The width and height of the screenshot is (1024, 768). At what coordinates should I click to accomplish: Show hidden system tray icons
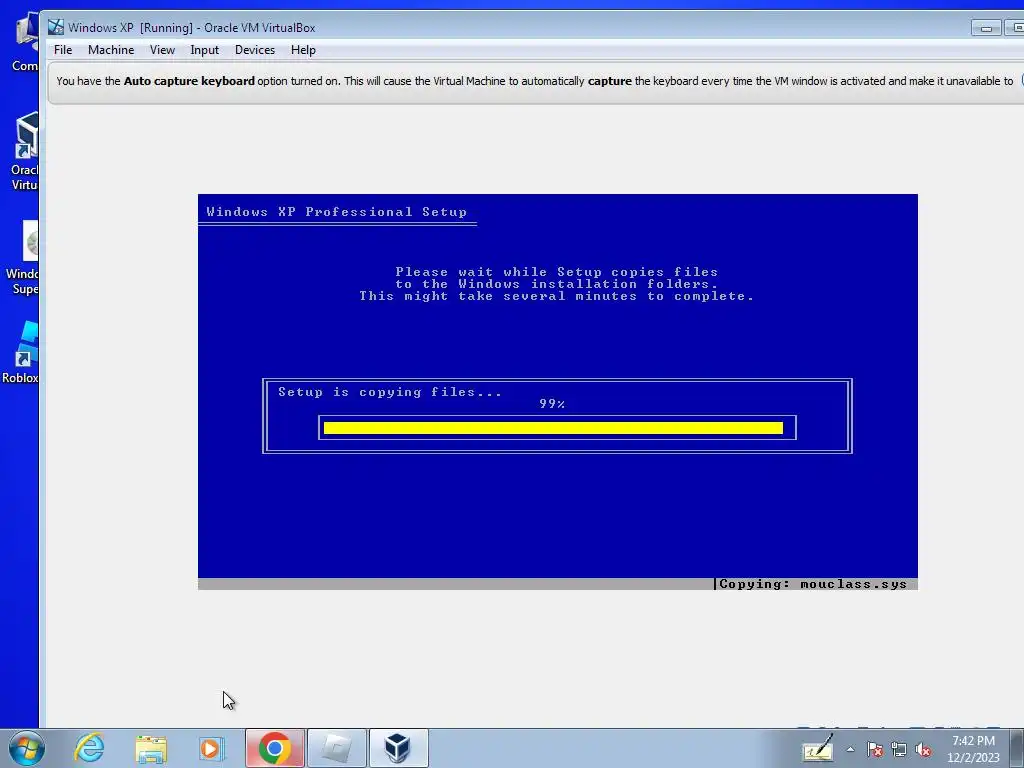pyautogui.click(x=850, y=750)
